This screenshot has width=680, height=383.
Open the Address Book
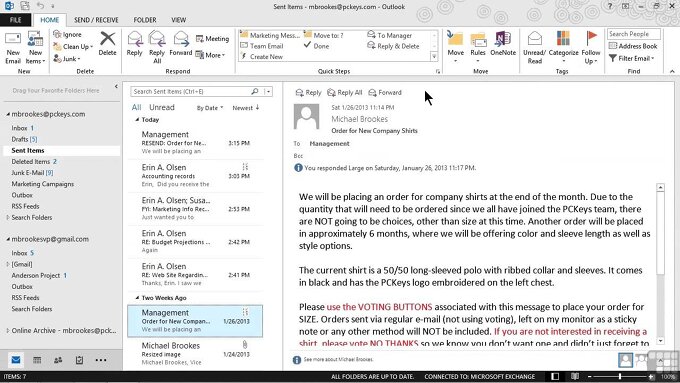point(633,46)
